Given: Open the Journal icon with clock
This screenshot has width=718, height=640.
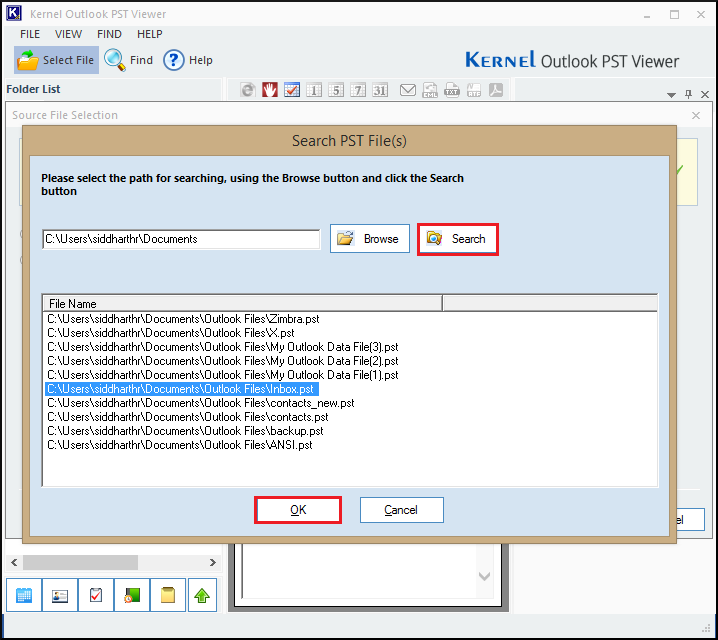Looking at the screenshot, I should click(x=132, y=595).
